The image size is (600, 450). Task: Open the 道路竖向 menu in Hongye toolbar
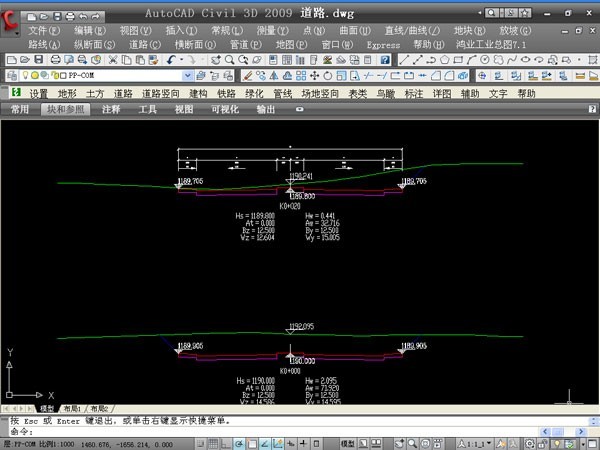[160, 93]
